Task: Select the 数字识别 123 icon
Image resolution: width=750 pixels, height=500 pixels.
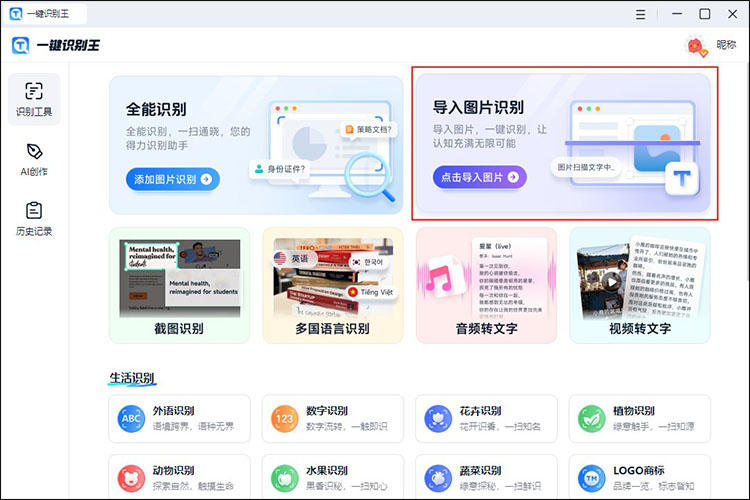Action: (x=285, y=418)
